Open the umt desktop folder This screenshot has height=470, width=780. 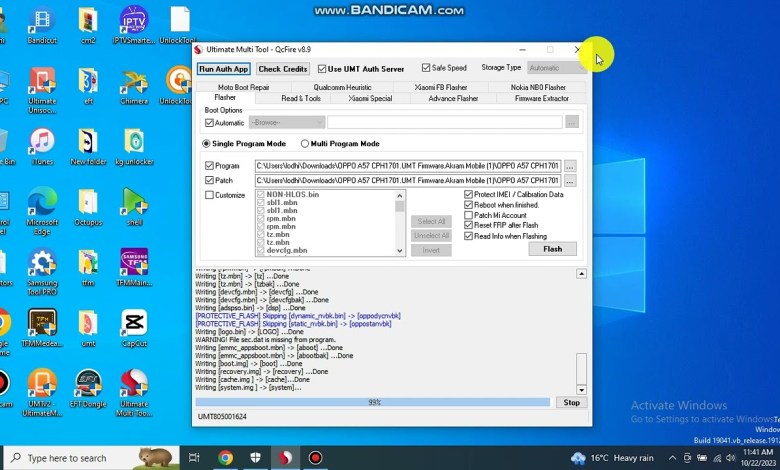tap(88, 328)
